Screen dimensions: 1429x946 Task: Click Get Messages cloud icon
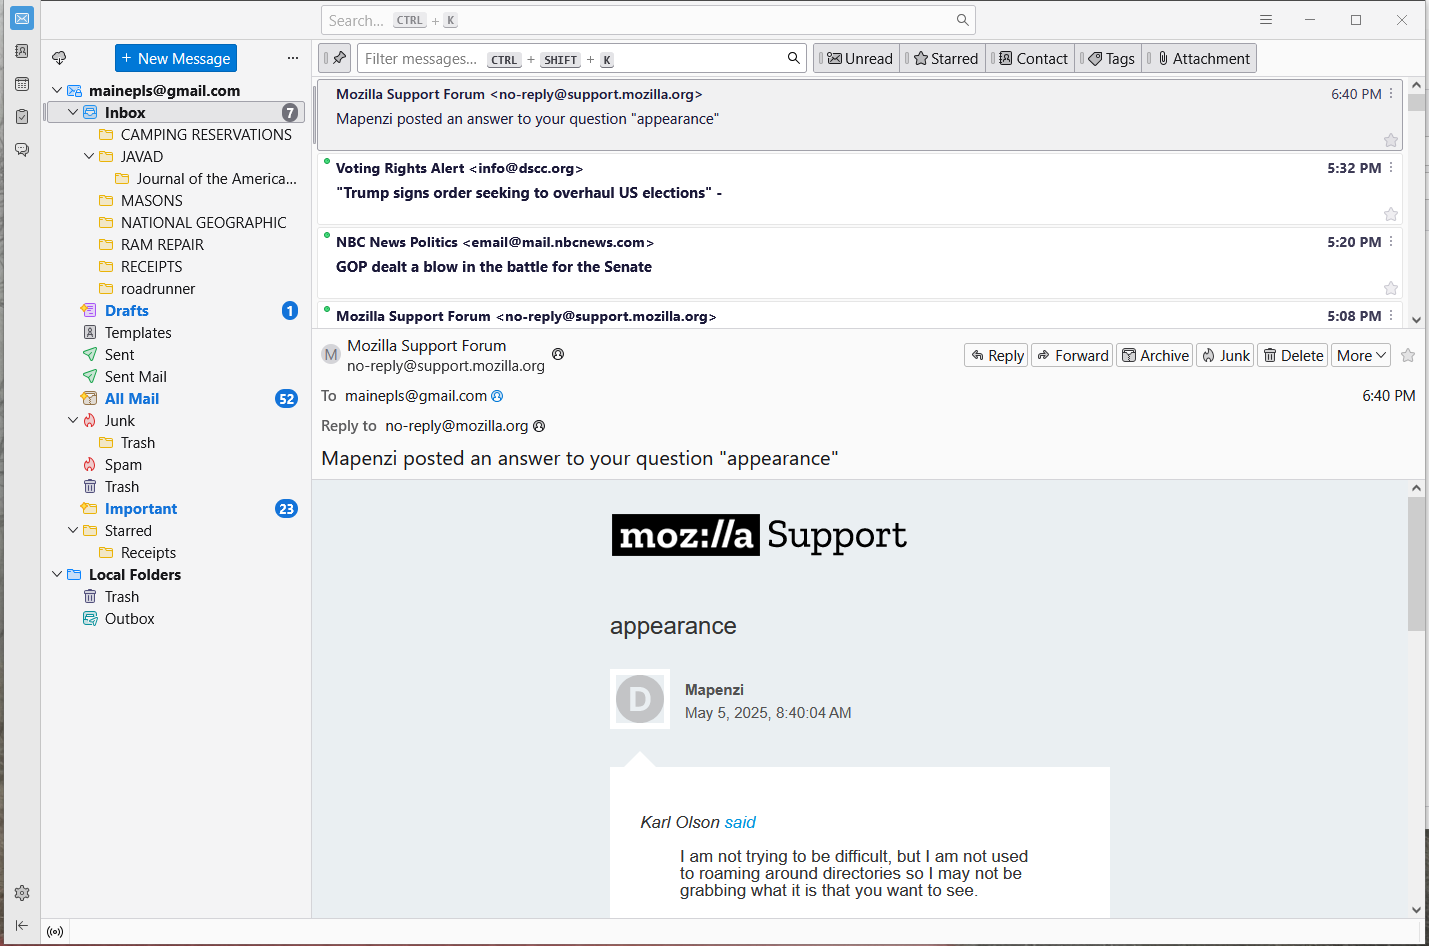pyautogui.click(x=59, y=58)
